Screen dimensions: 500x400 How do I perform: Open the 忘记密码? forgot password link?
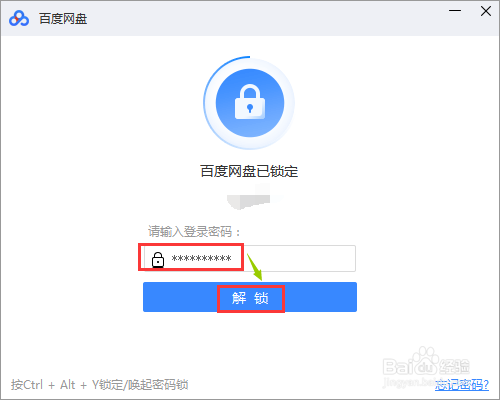pyautogui.click(x=462, y=385)
